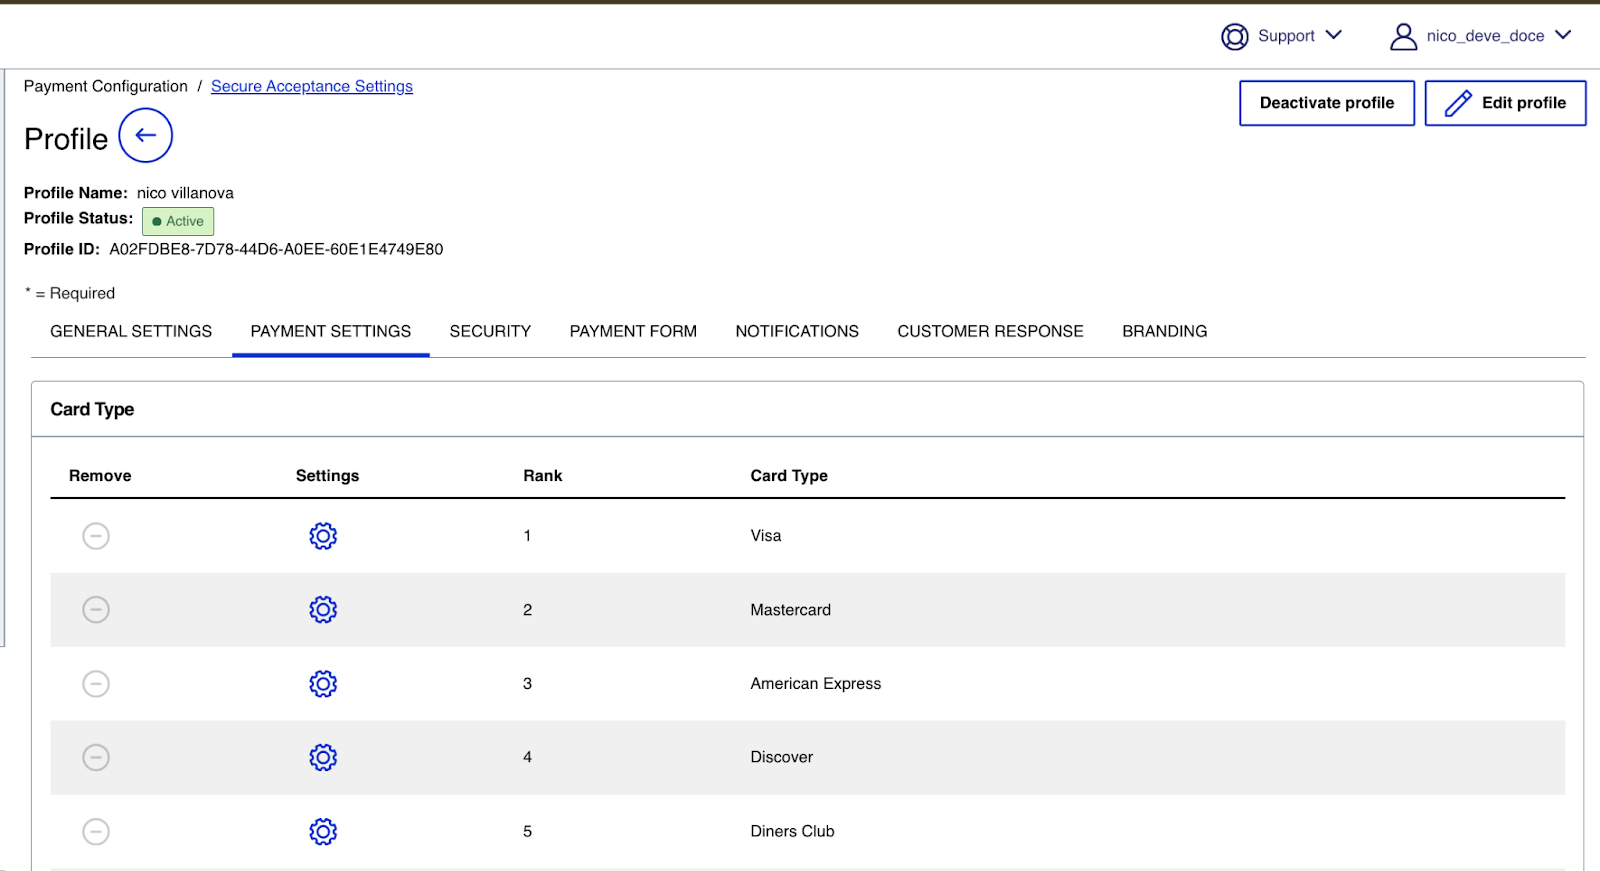Click remove icon for American Express row

click(x=96, y=684)
